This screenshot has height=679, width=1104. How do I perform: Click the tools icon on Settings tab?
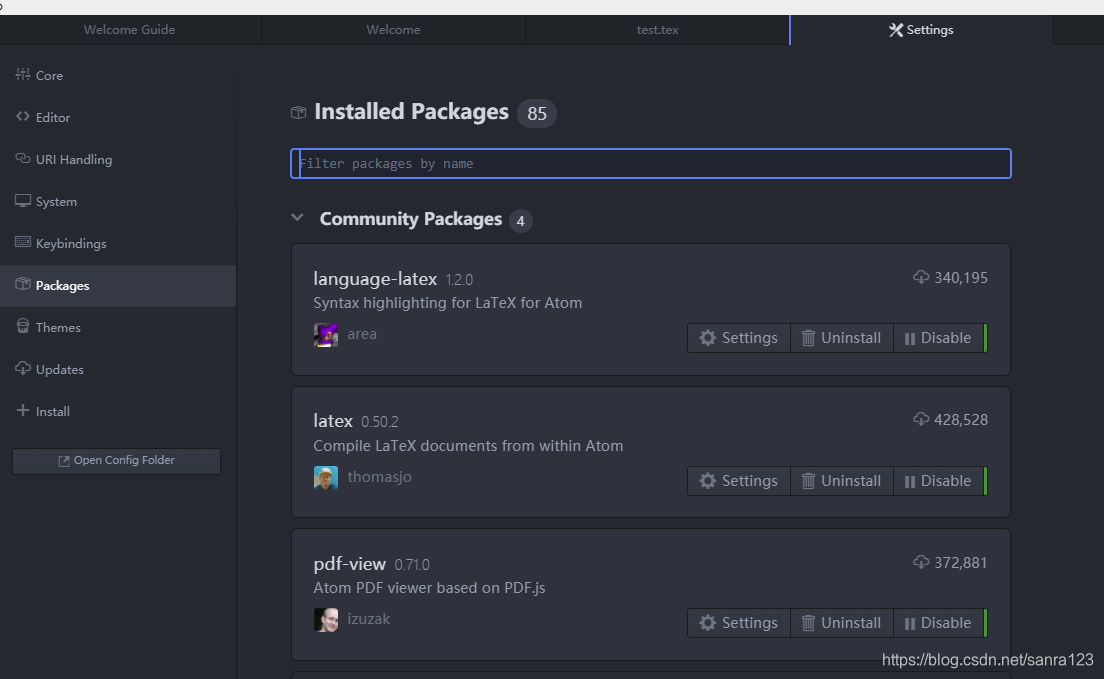click(x=896, y=30)
